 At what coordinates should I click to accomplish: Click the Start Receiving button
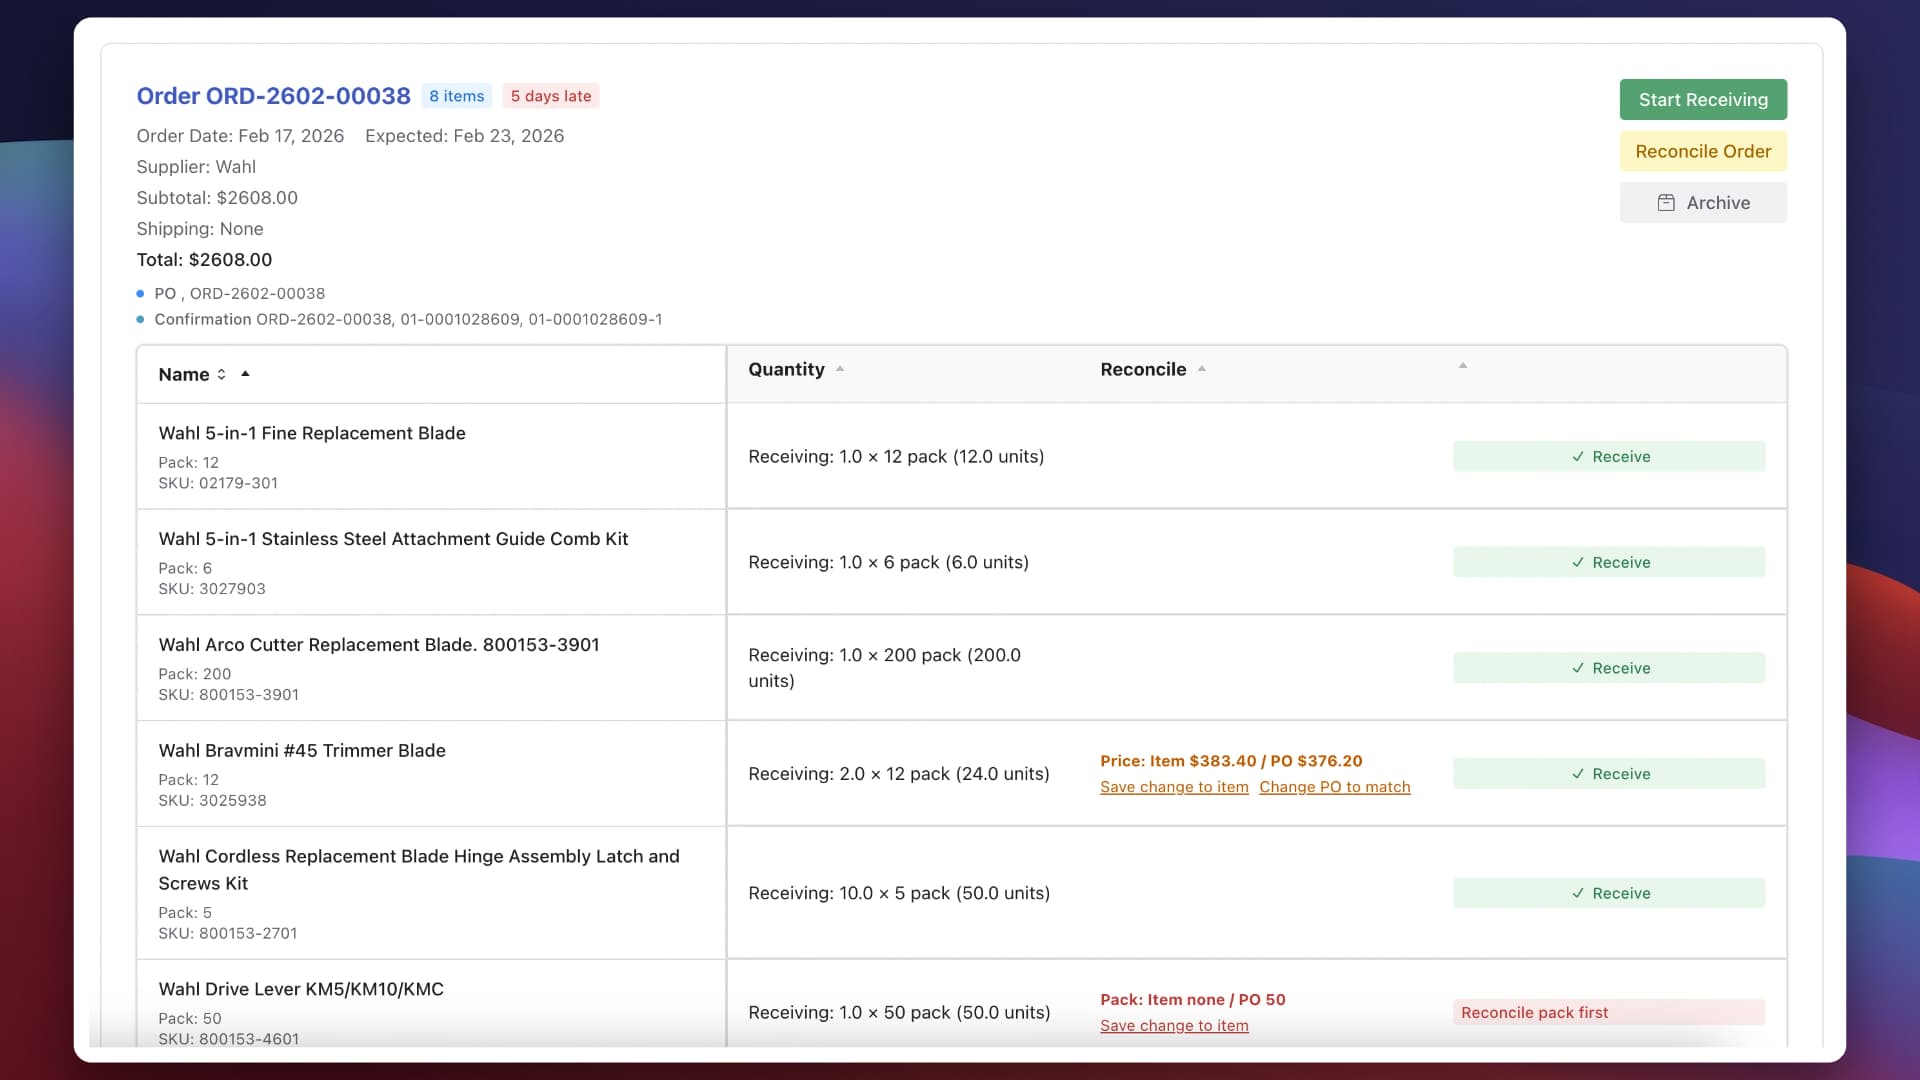tap(1703, 100)
